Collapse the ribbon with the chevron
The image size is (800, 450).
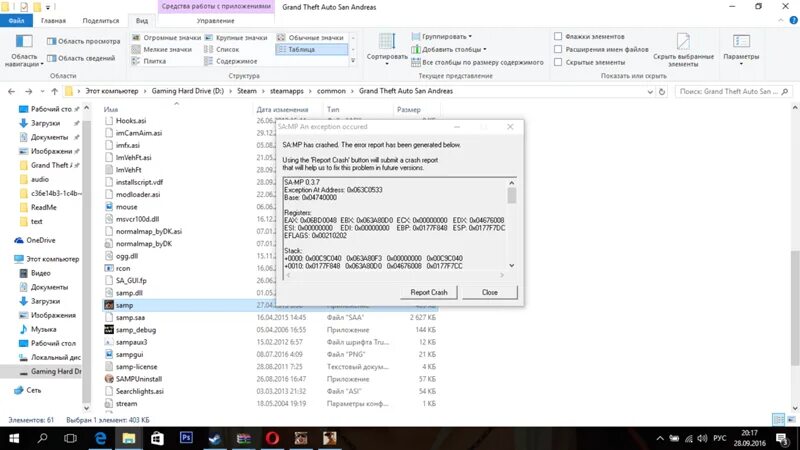(x=781, y=21)
